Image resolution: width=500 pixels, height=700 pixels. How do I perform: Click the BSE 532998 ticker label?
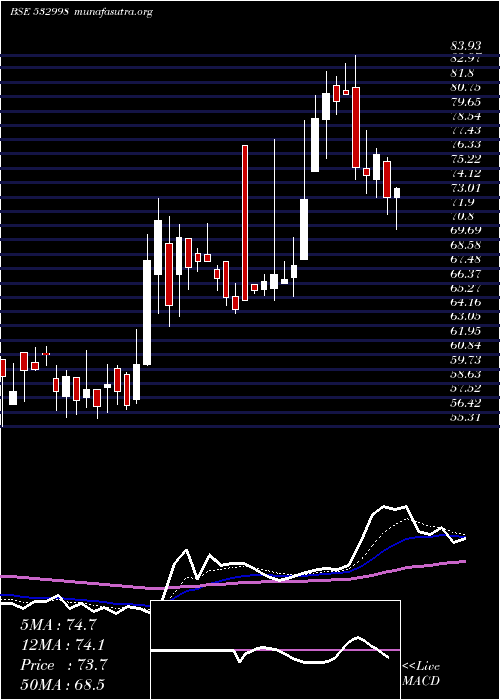[39, 12]
